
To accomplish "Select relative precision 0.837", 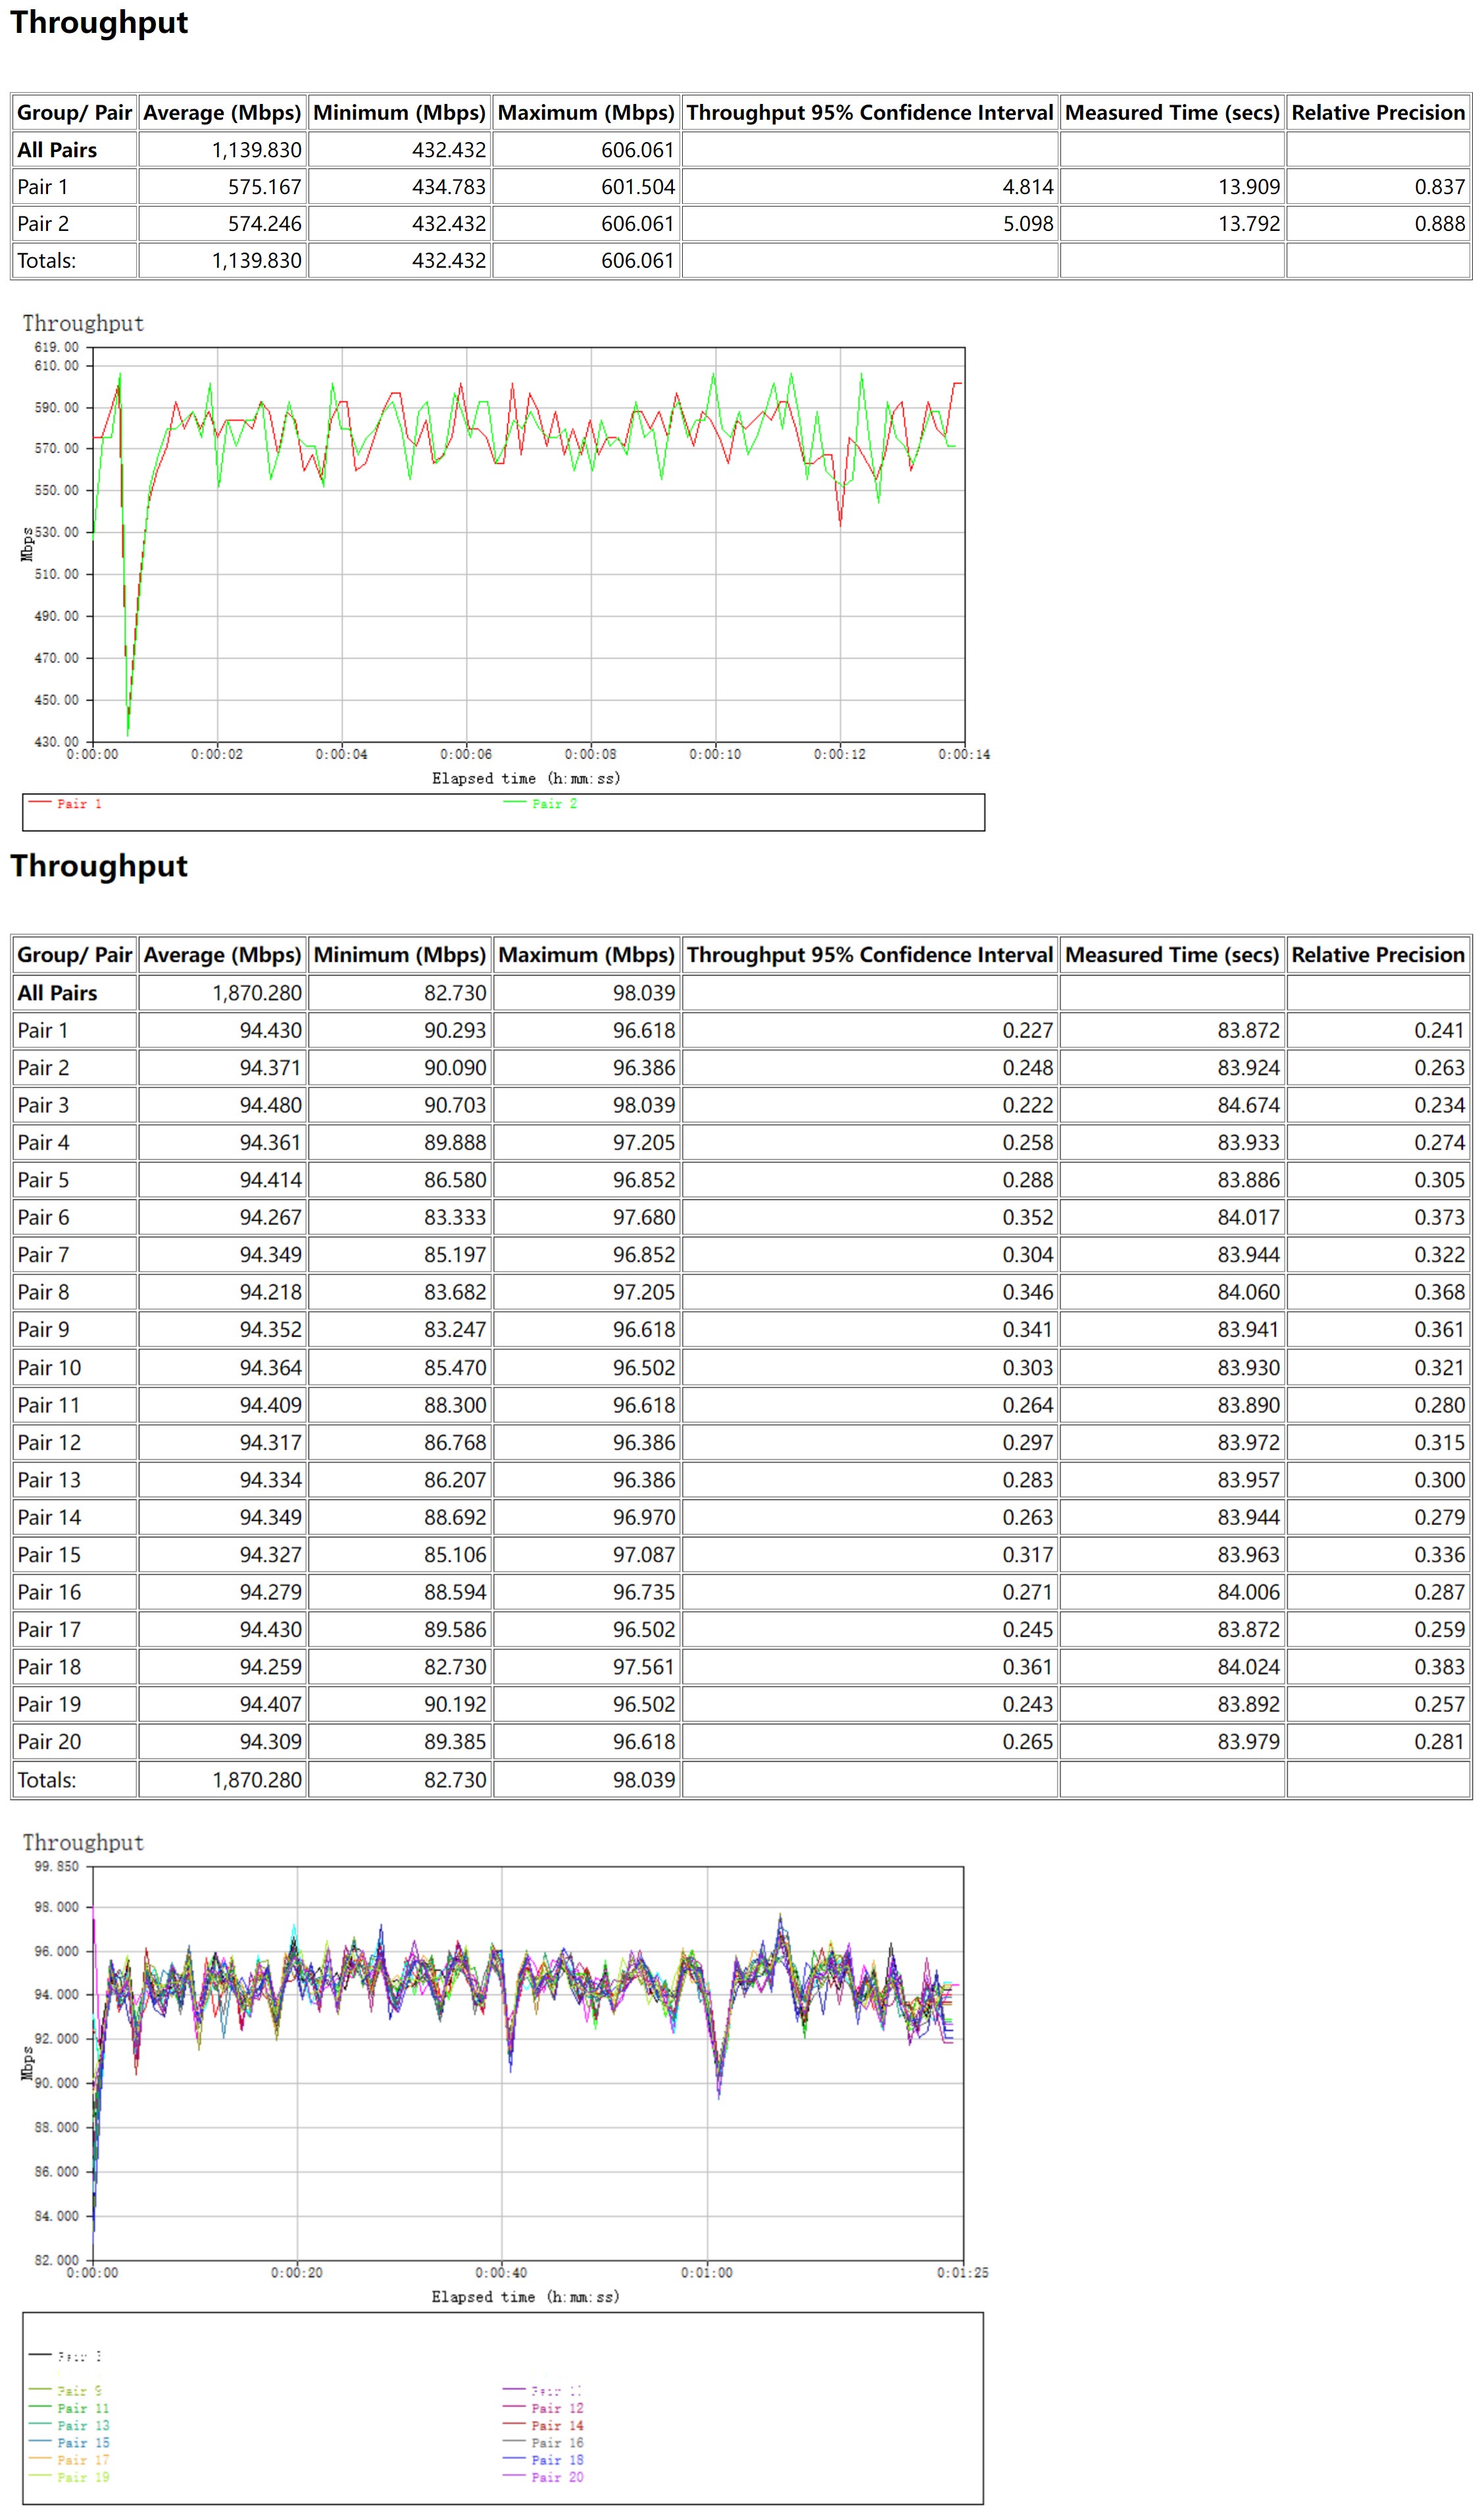I will pyautogui.click(x=1440, y=187).
